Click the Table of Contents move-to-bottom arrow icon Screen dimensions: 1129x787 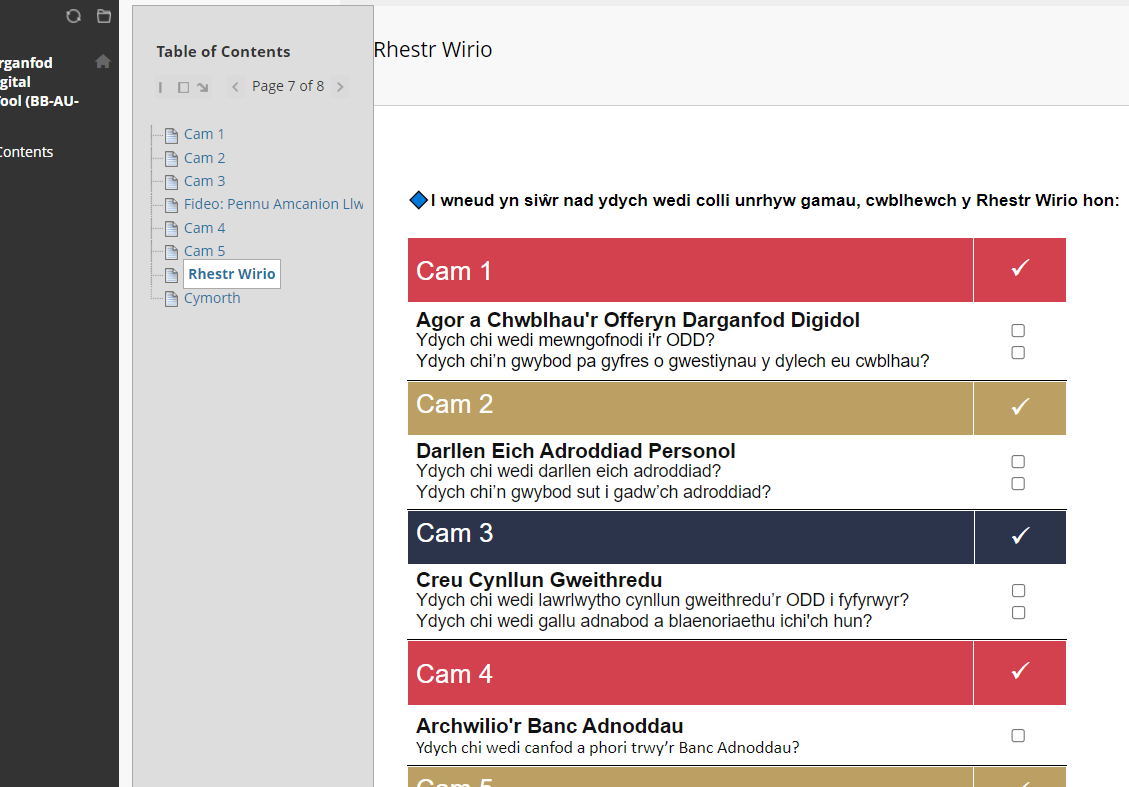pos(203,87)
